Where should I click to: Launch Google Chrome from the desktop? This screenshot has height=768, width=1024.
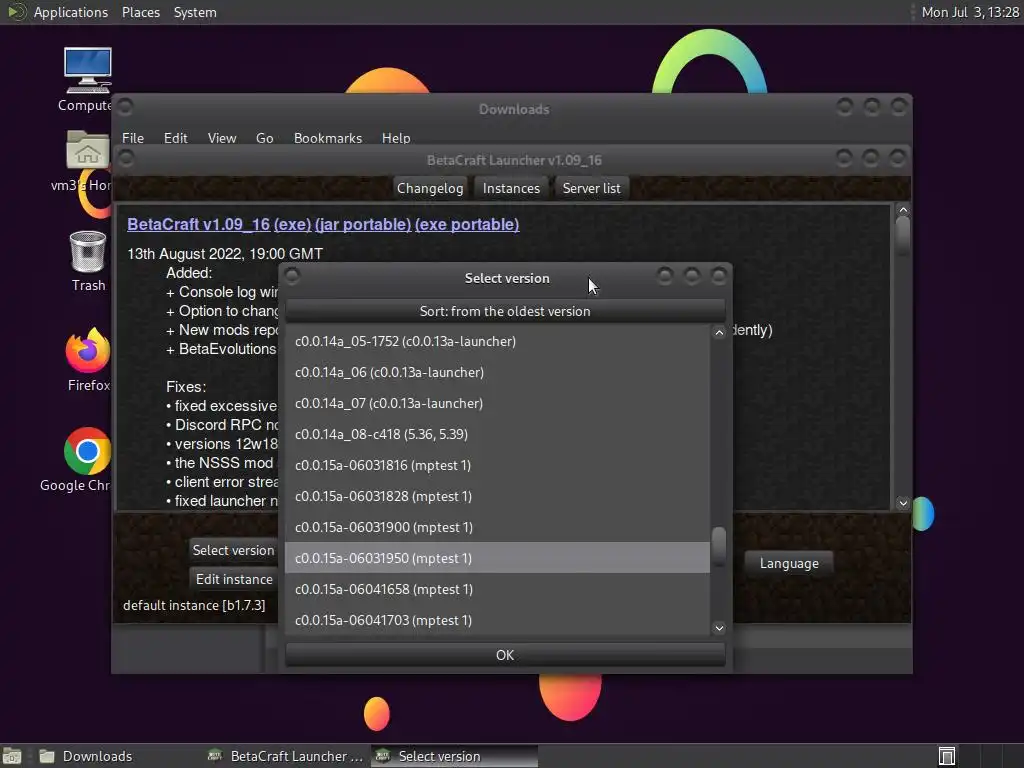pyautogui.click(x=88, y=451)
